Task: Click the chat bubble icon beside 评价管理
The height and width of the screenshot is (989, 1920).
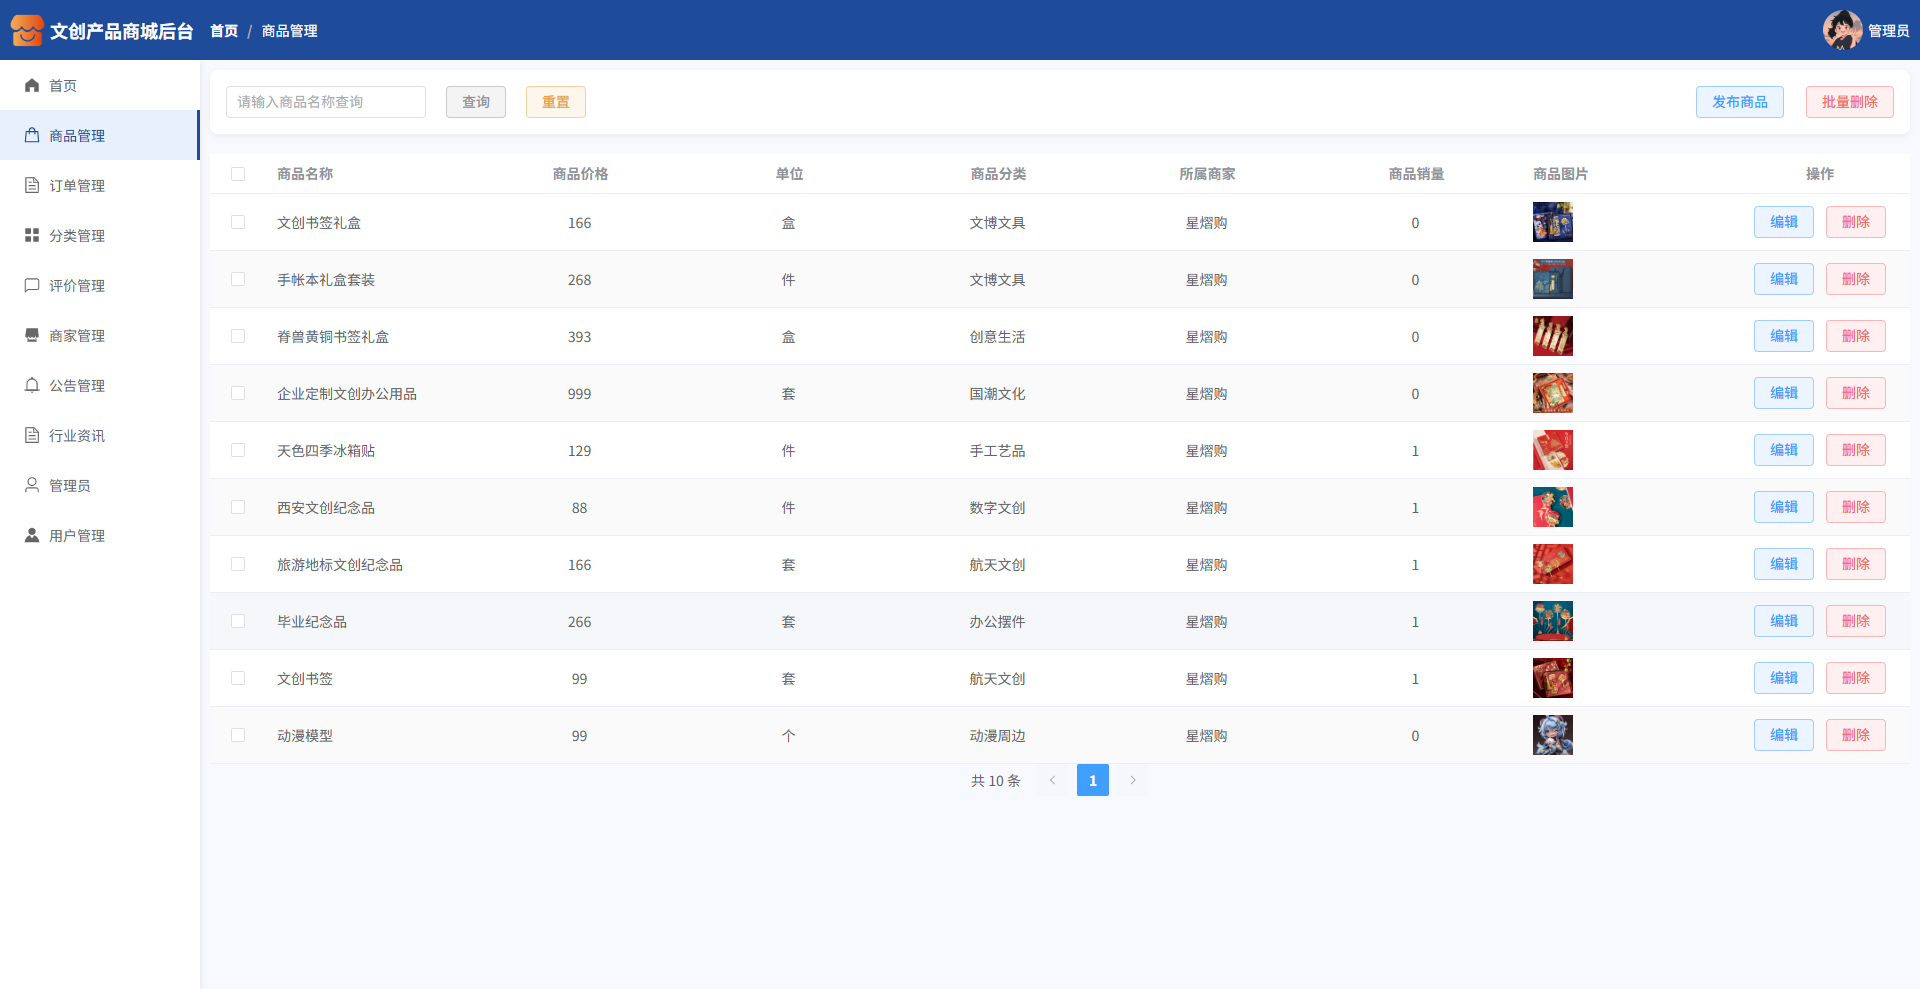Action: (32, 286)
